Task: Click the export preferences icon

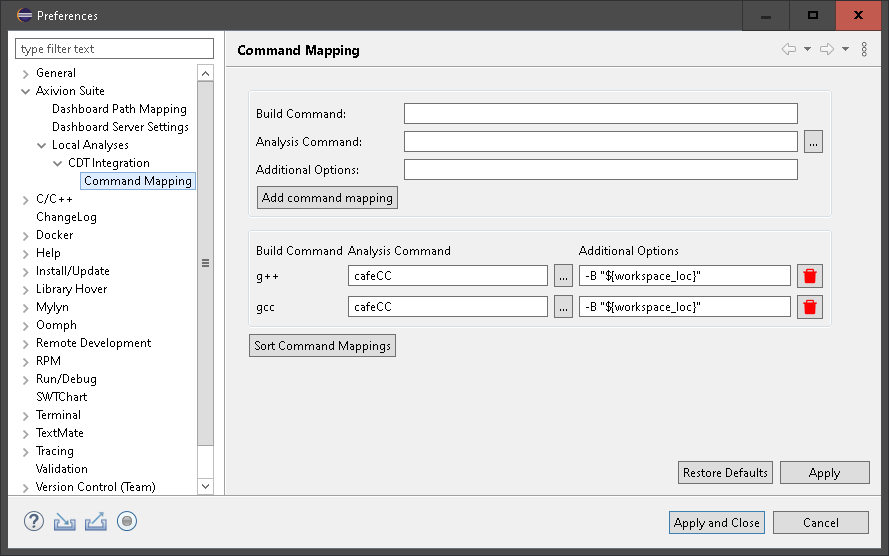Action: coord(96,521)
